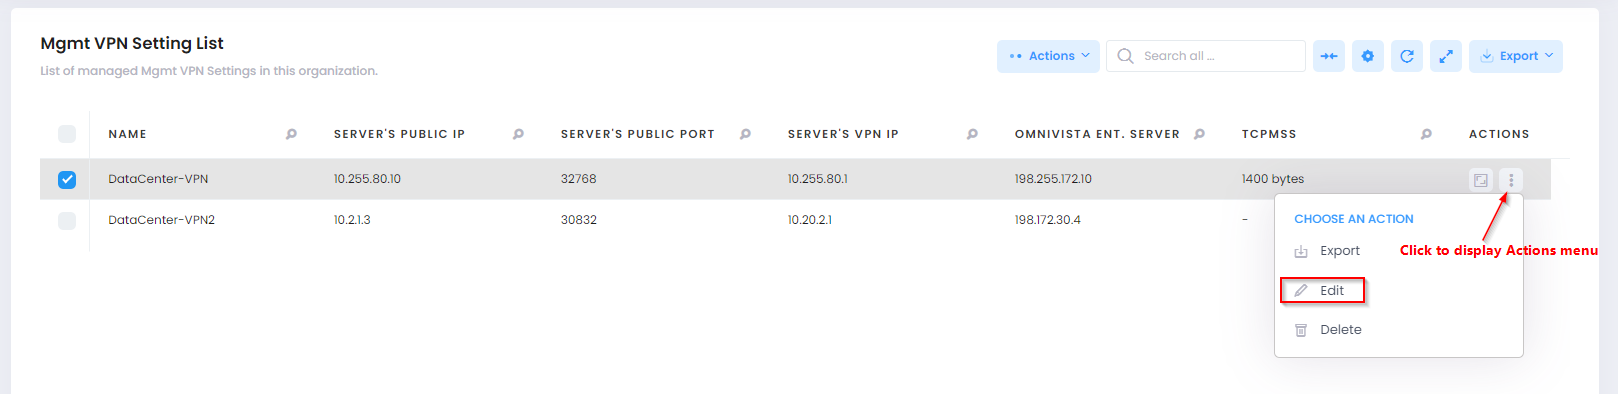Expand the Actions dropdown
1618x394 pixels.
[x=1048, y=56]
